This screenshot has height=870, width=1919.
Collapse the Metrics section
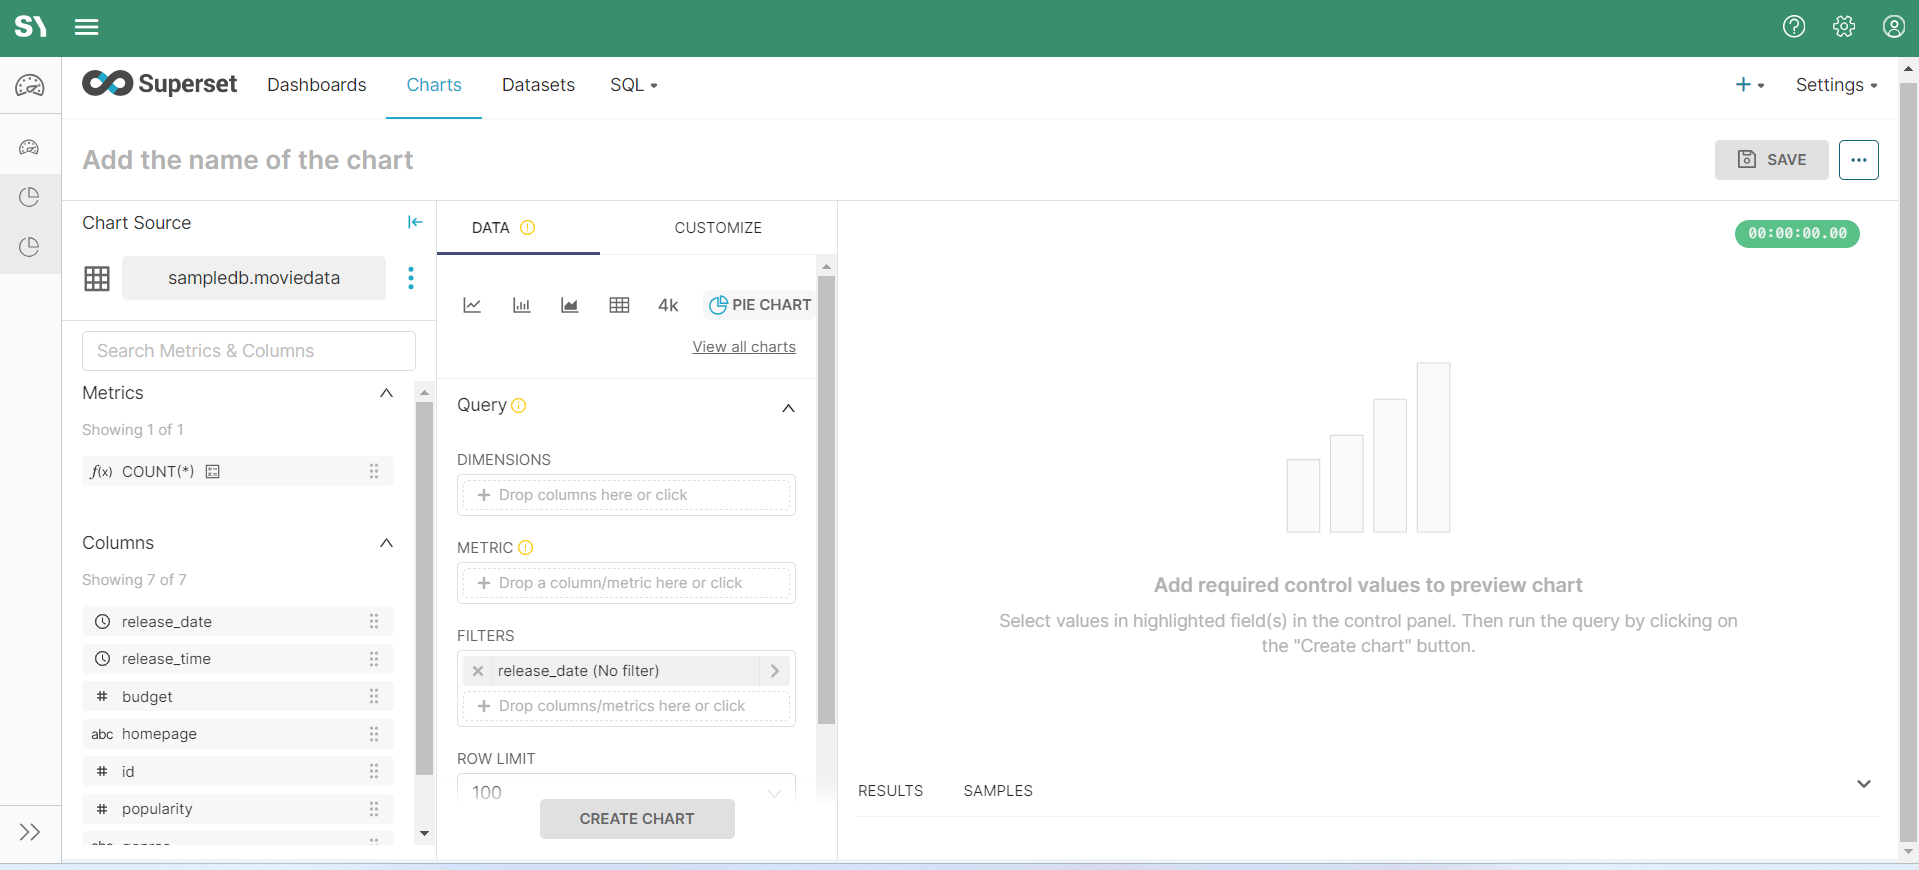point(386,393)
